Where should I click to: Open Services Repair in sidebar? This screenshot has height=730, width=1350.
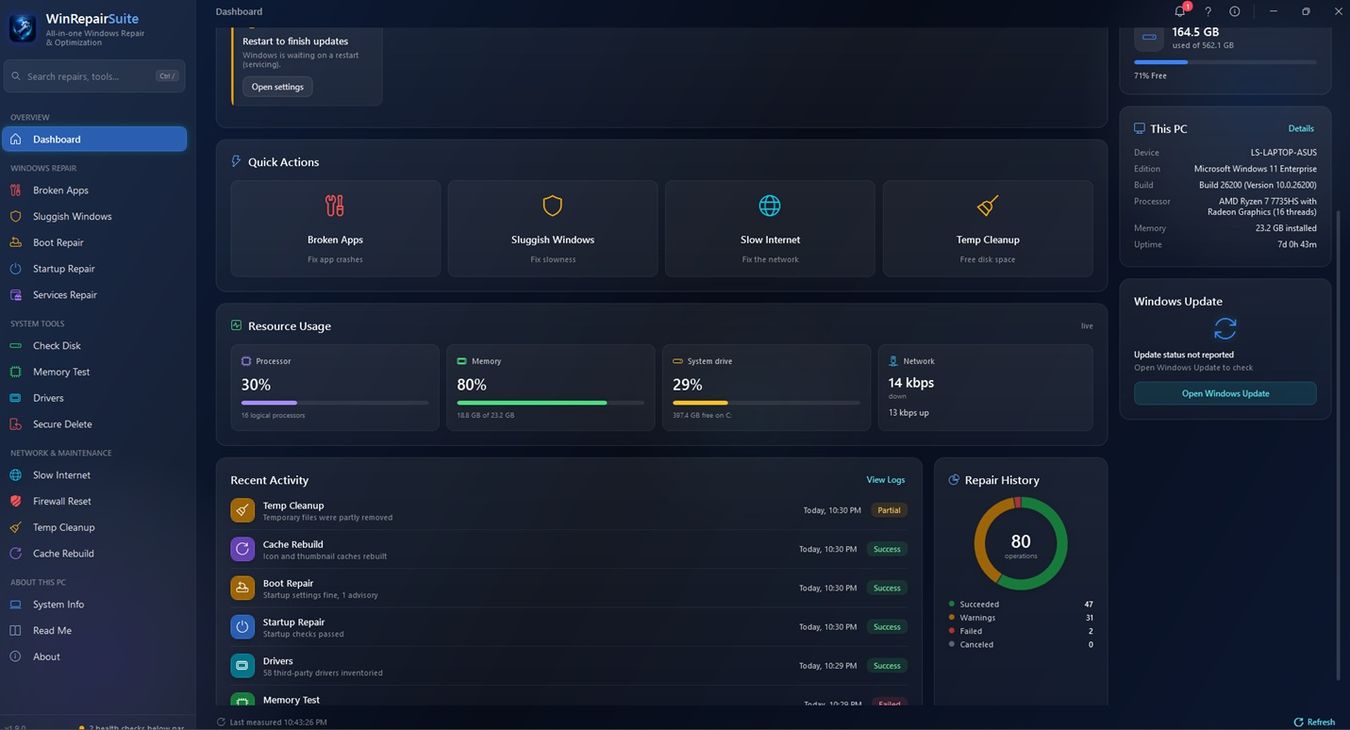[x=94, y=295]
